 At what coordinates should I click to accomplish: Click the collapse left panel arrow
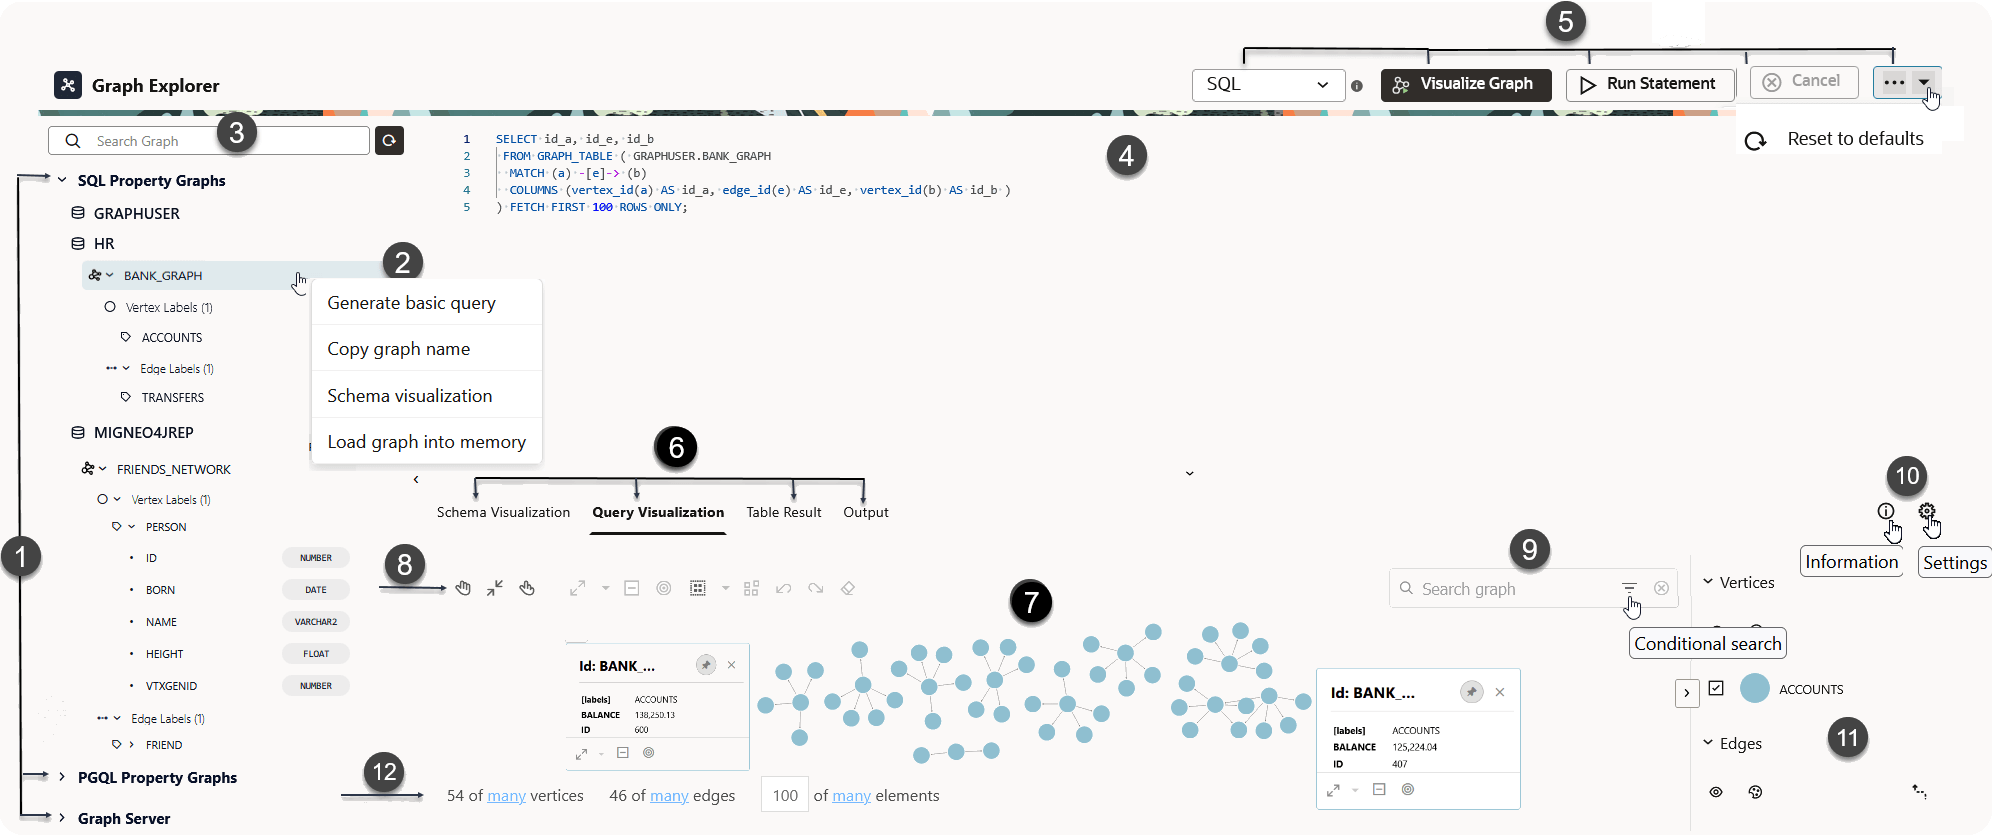416,480
